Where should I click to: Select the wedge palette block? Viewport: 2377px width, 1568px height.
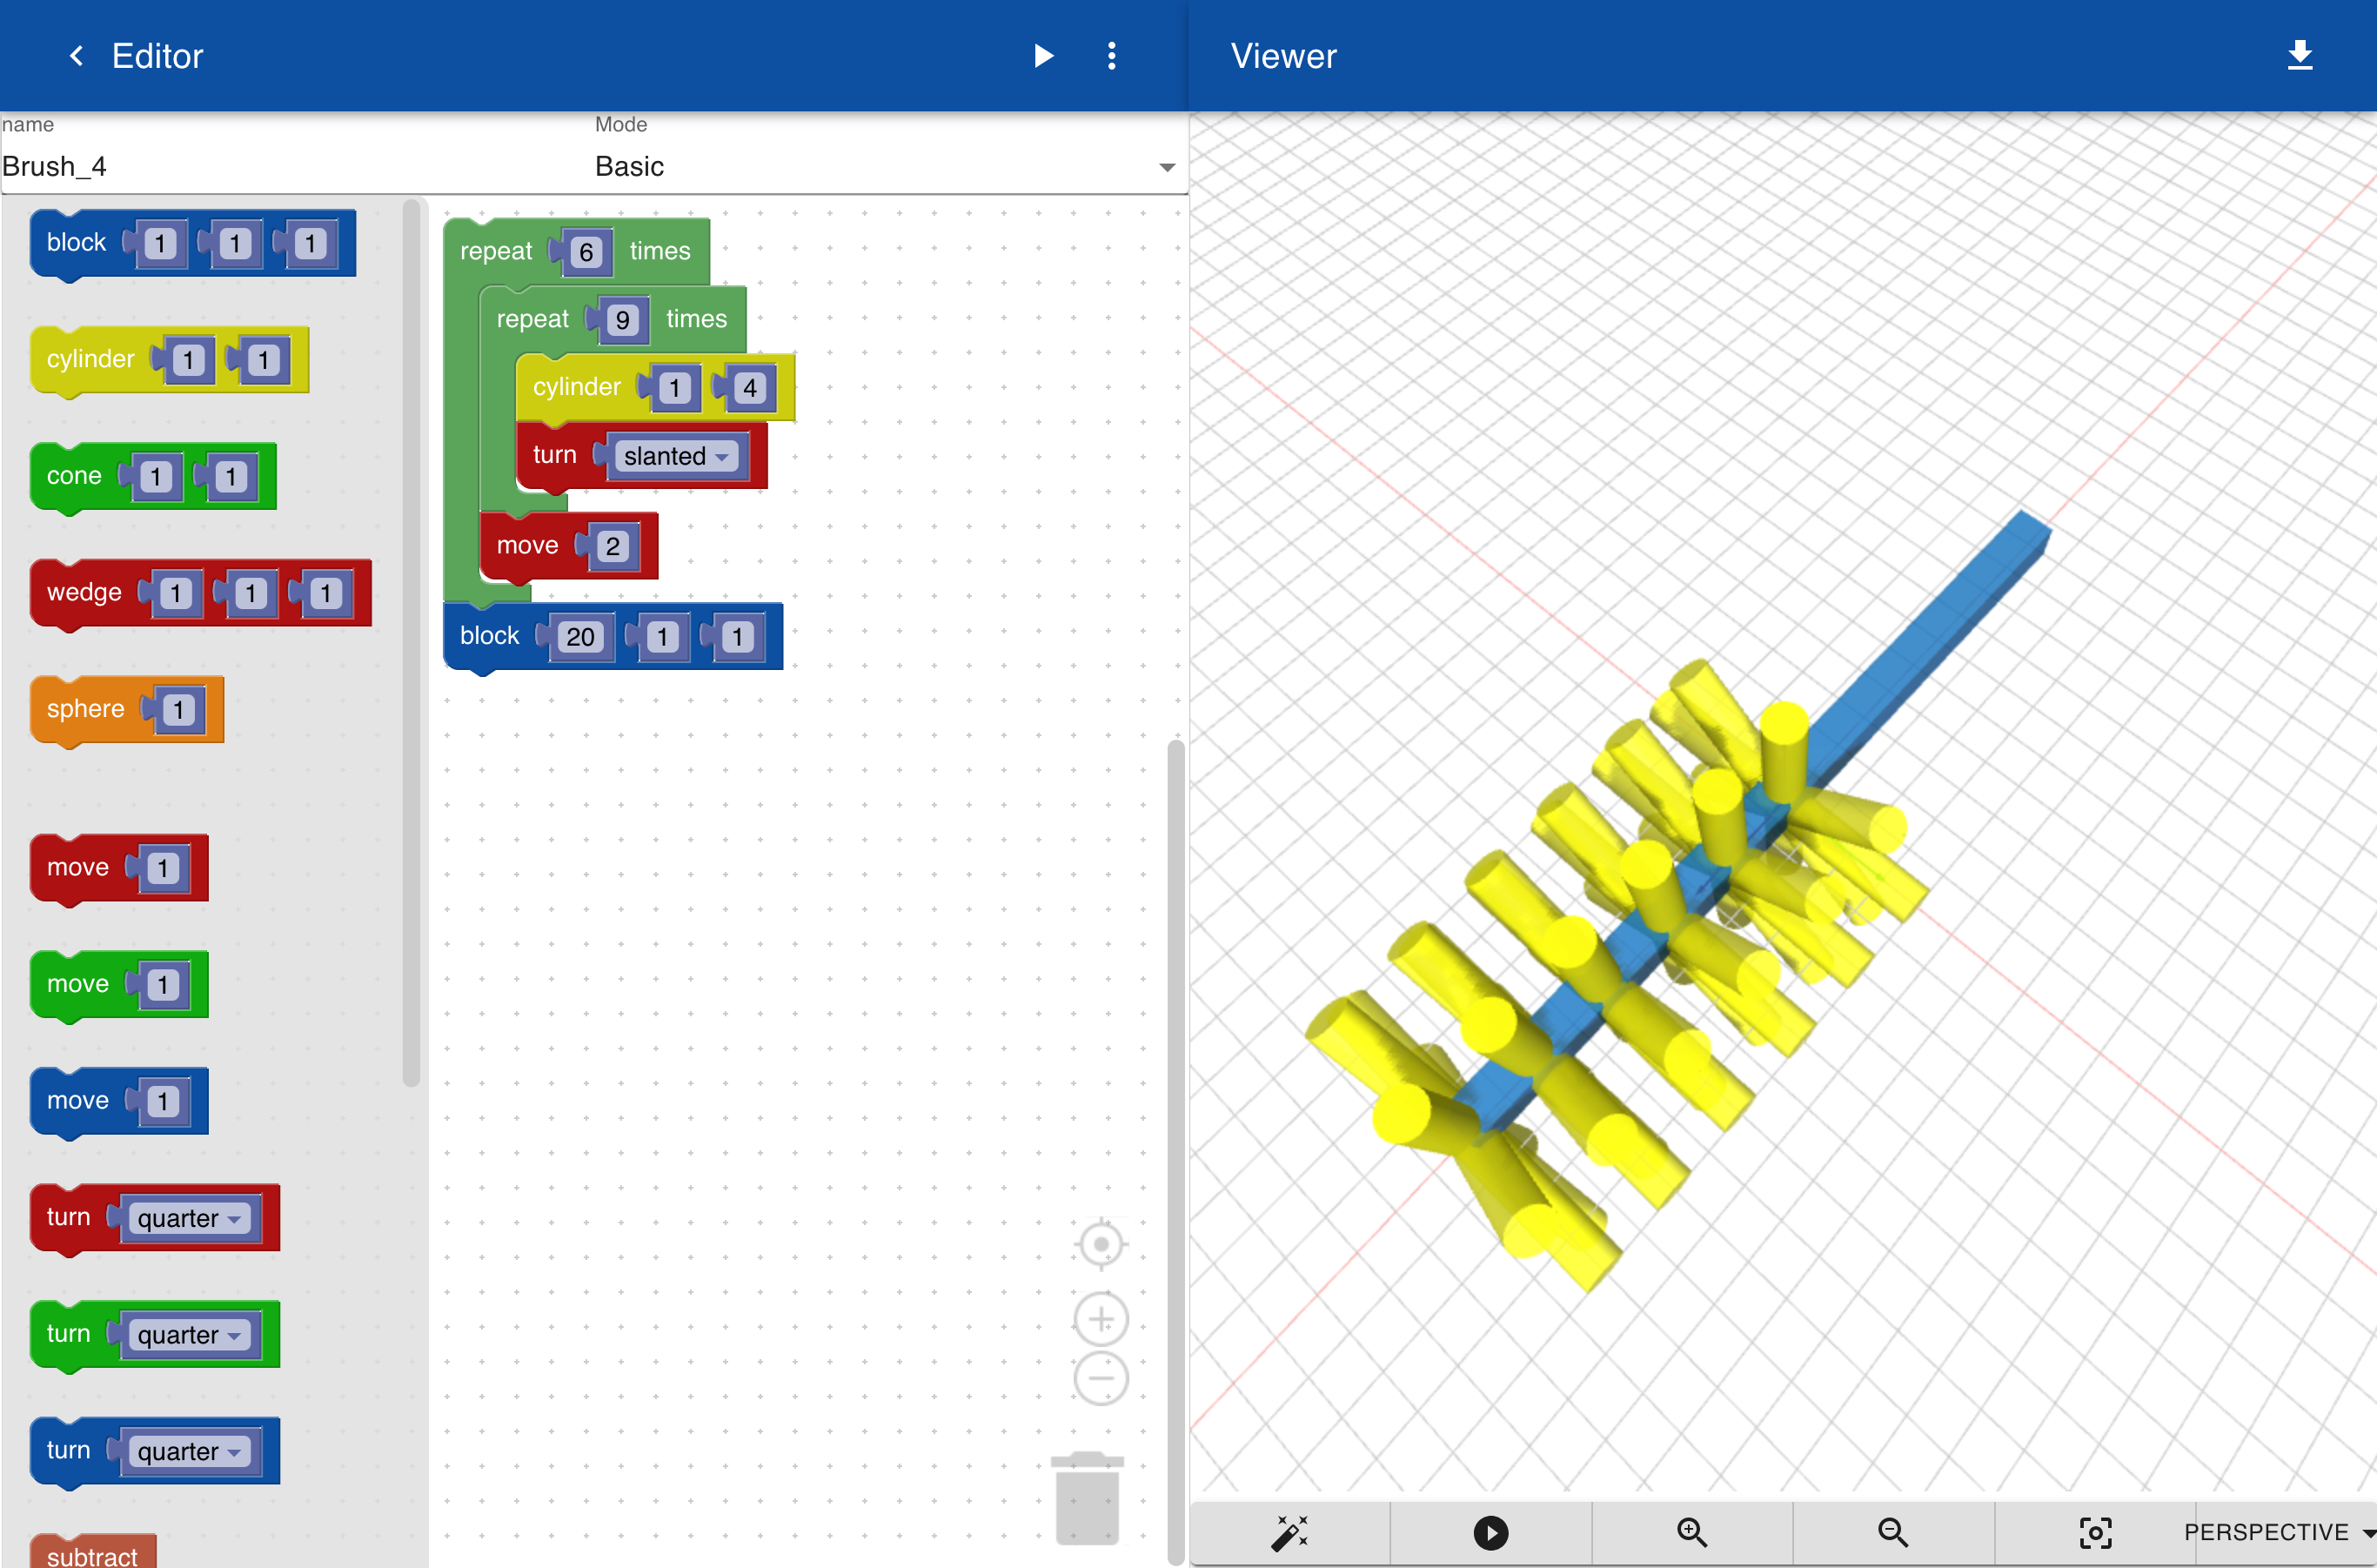pos(84,593)
